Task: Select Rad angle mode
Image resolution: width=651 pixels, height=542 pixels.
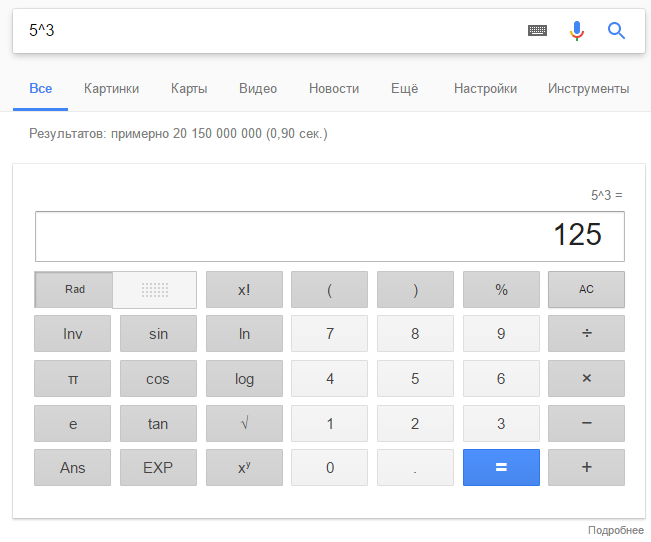Action: (x=74, y=289)
